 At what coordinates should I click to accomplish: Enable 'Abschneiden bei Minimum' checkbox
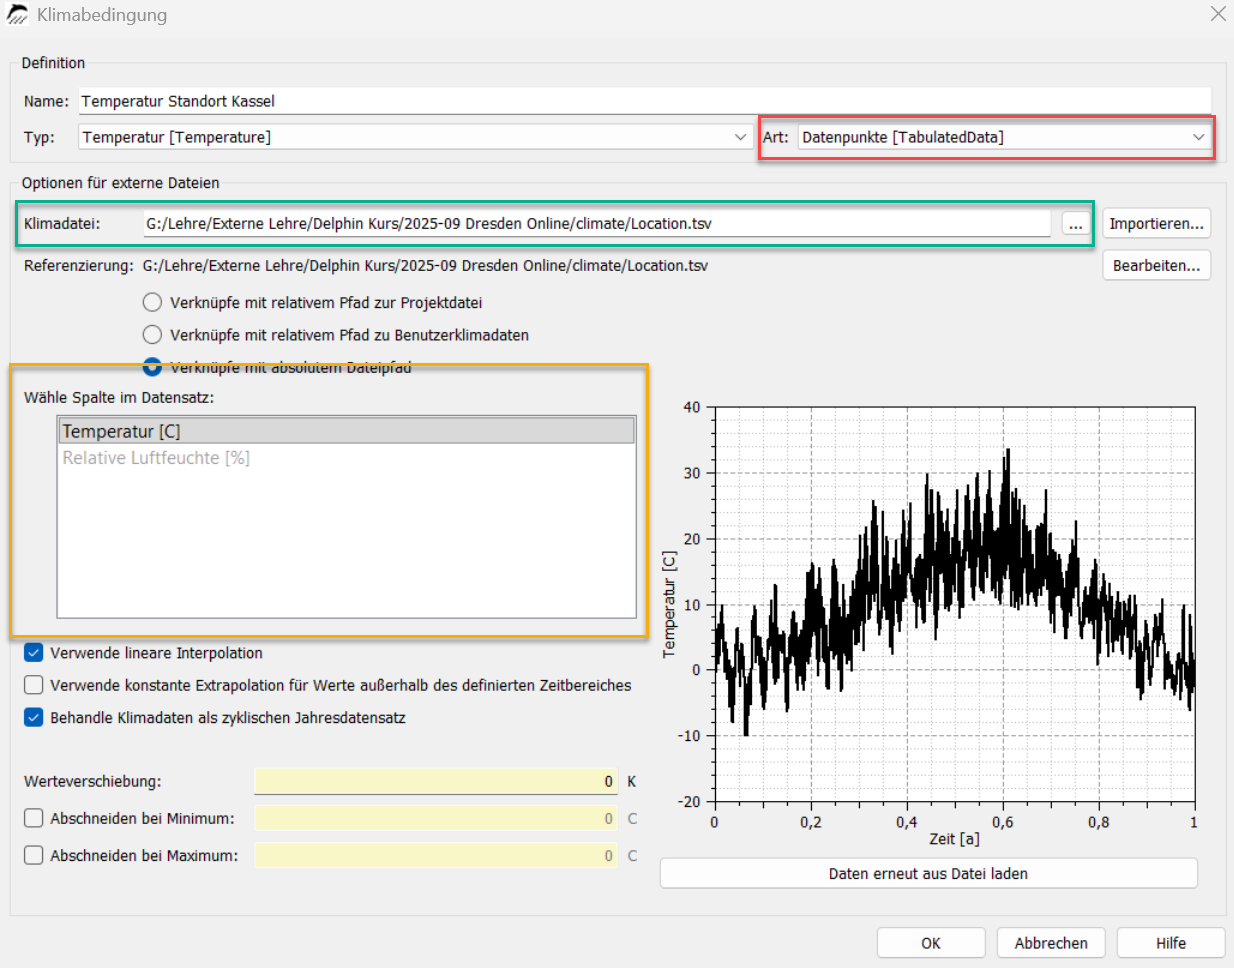pyautogui.click(x=34, y=818)
